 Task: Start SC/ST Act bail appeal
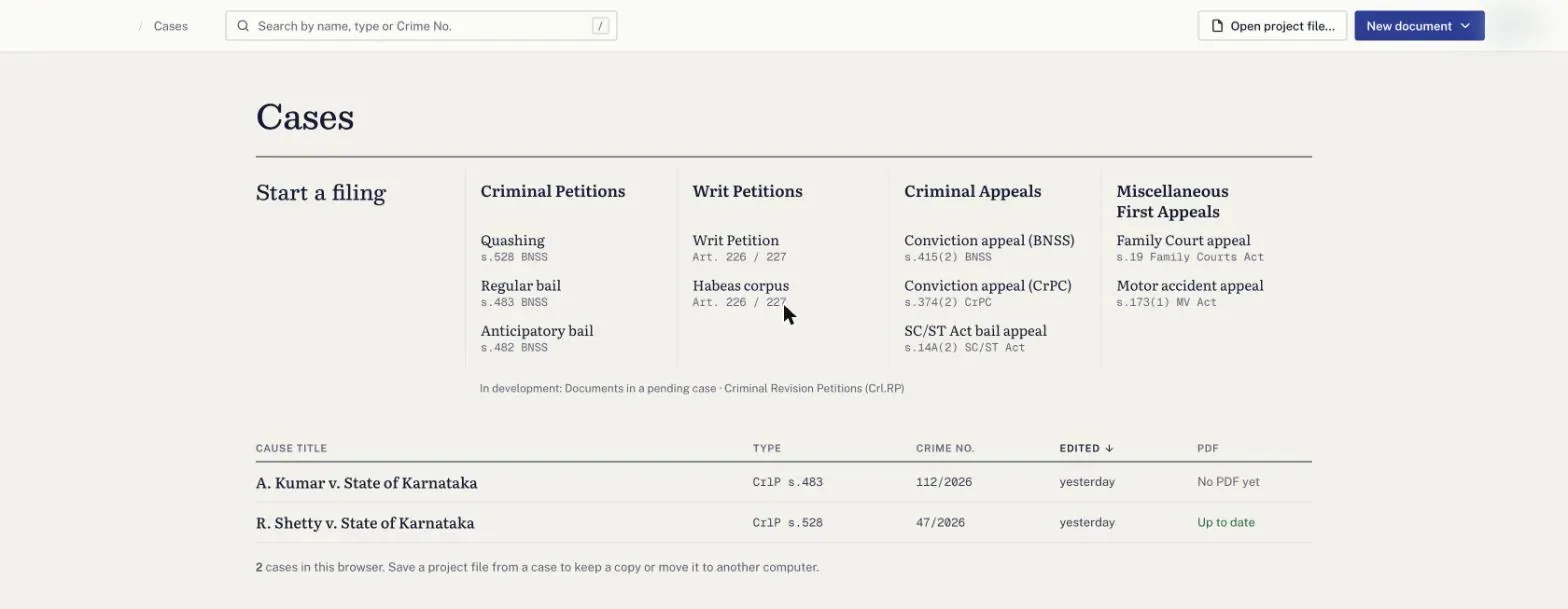point(975,338)
